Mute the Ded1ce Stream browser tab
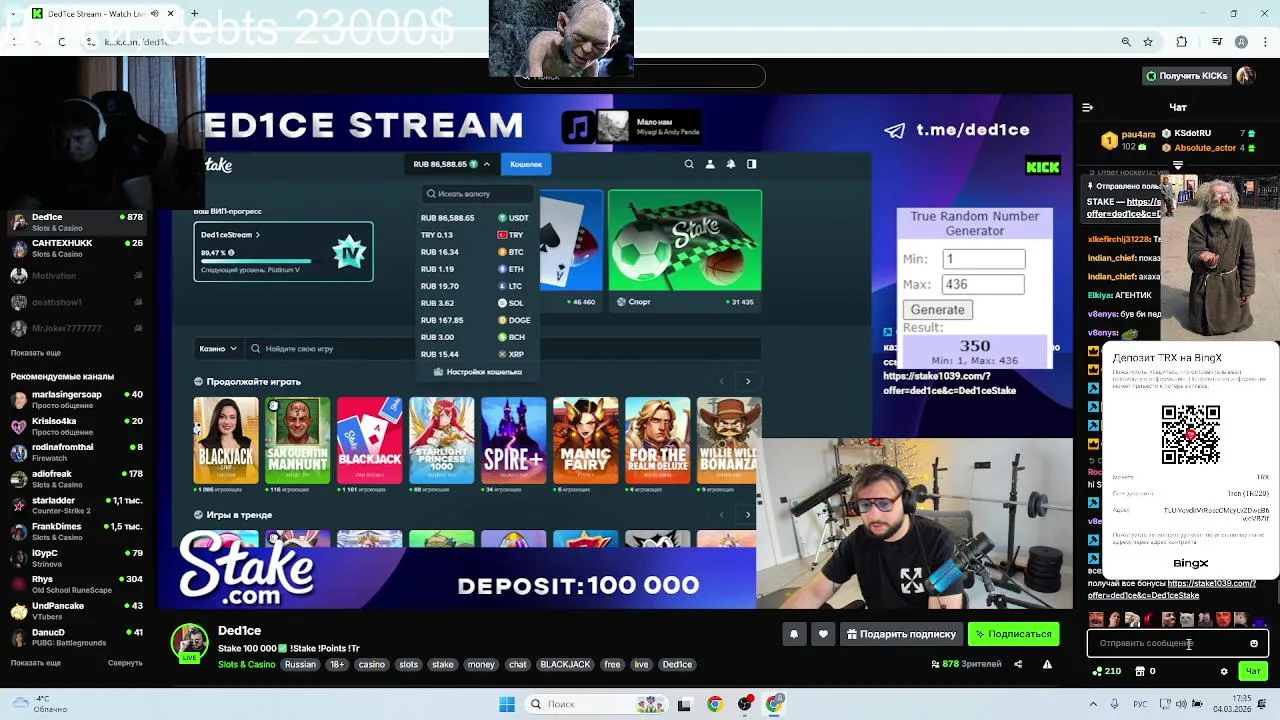Image resolution: width=1280 pixels, height=720 pixels. click(154, 14)
